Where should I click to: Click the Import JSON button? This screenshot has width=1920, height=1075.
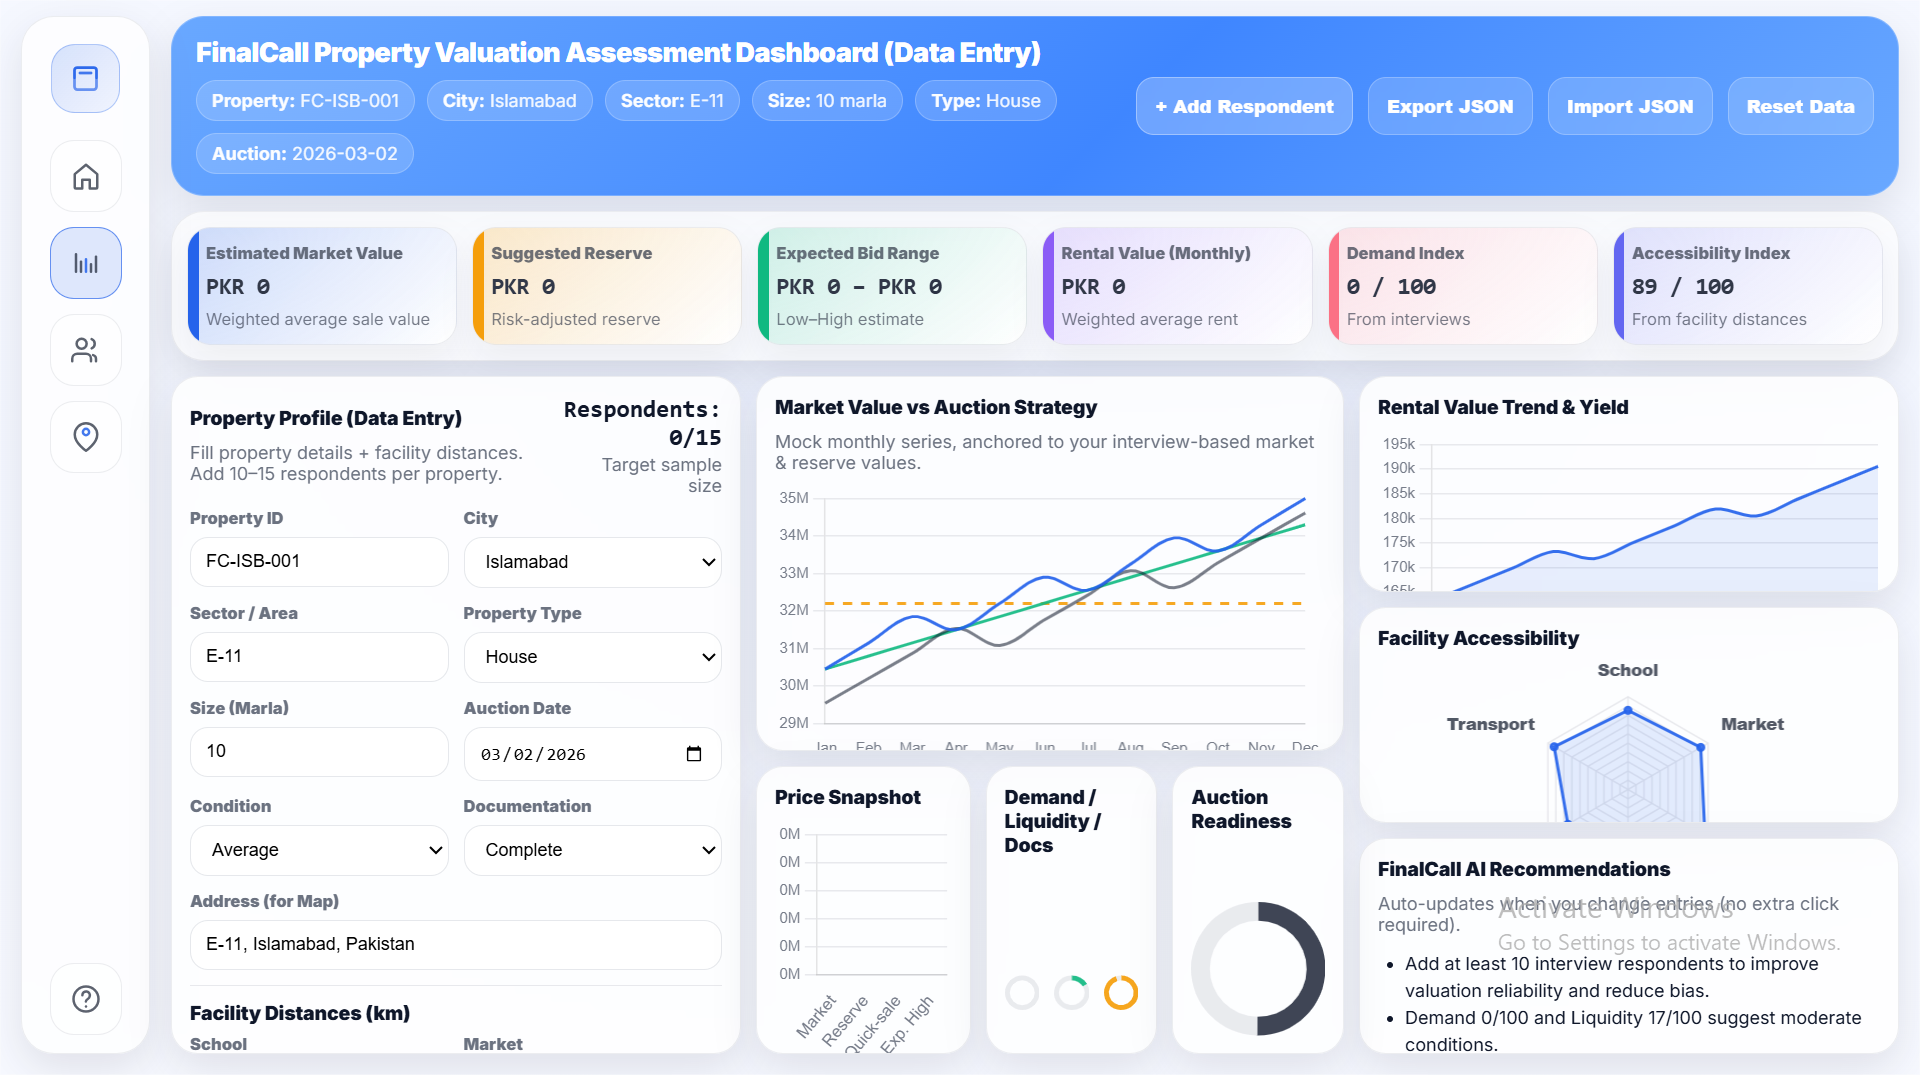pyautogui.click(x=1629, y=106)
